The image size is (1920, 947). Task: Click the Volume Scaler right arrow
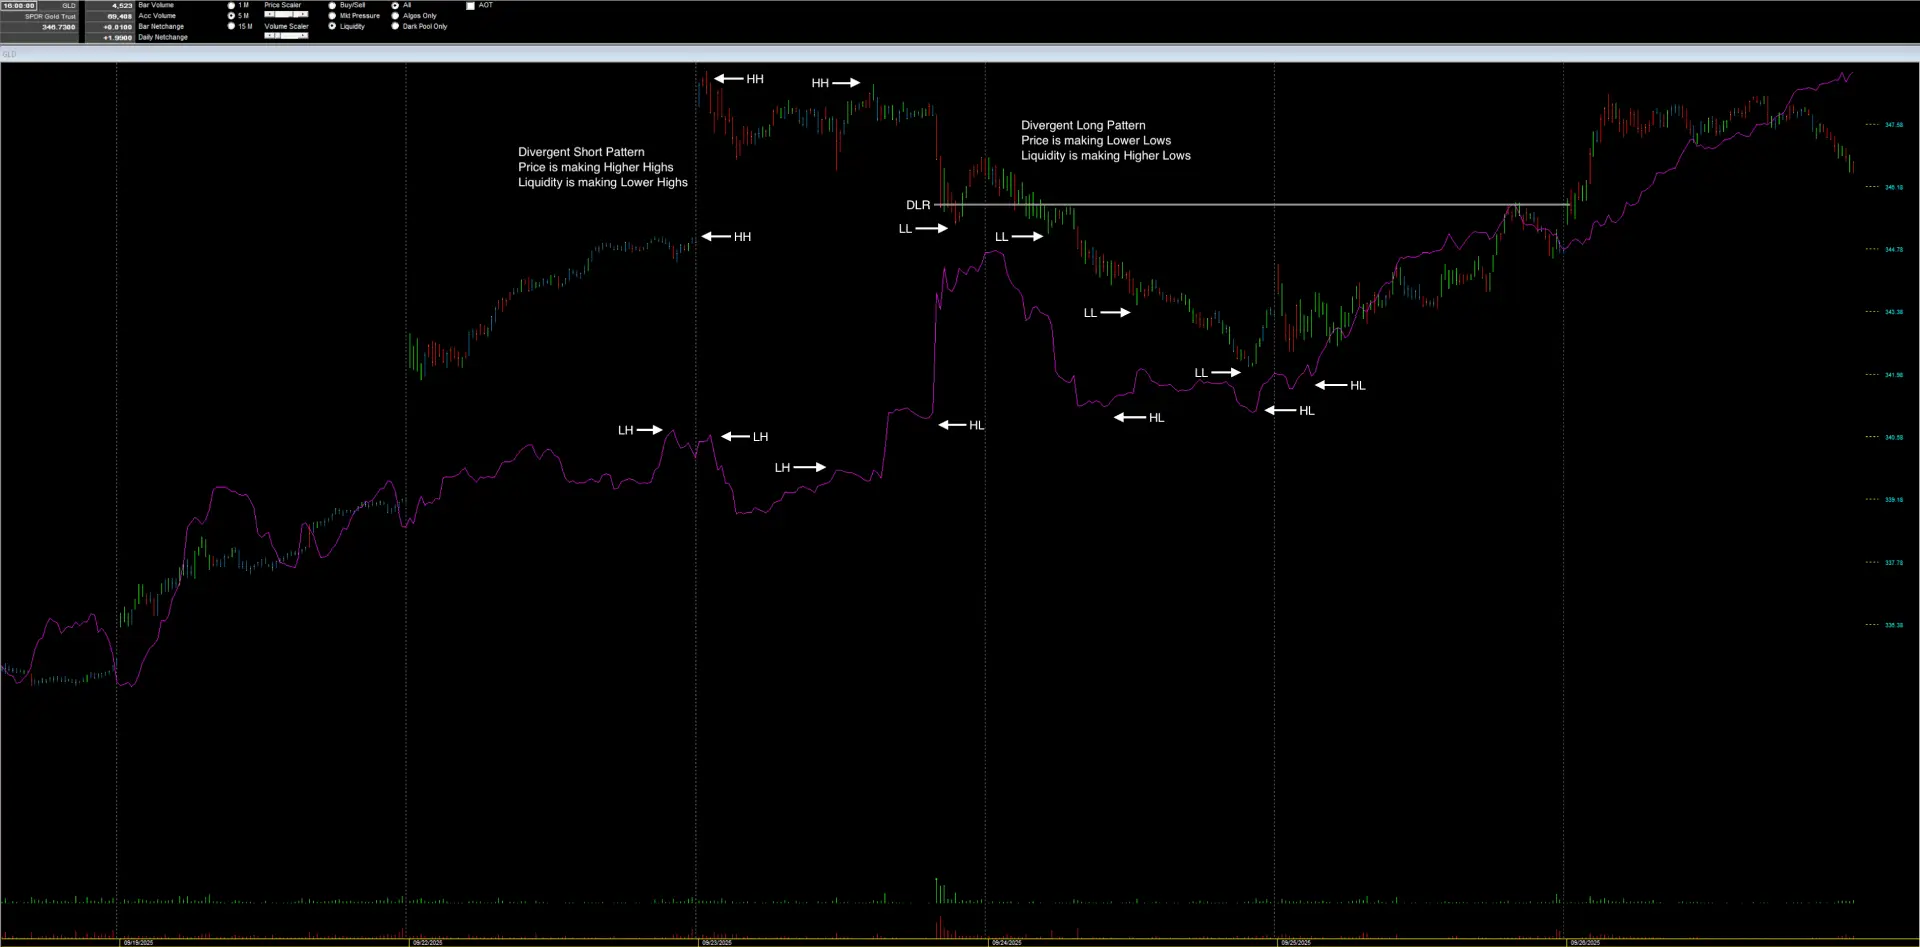(304, 36)
